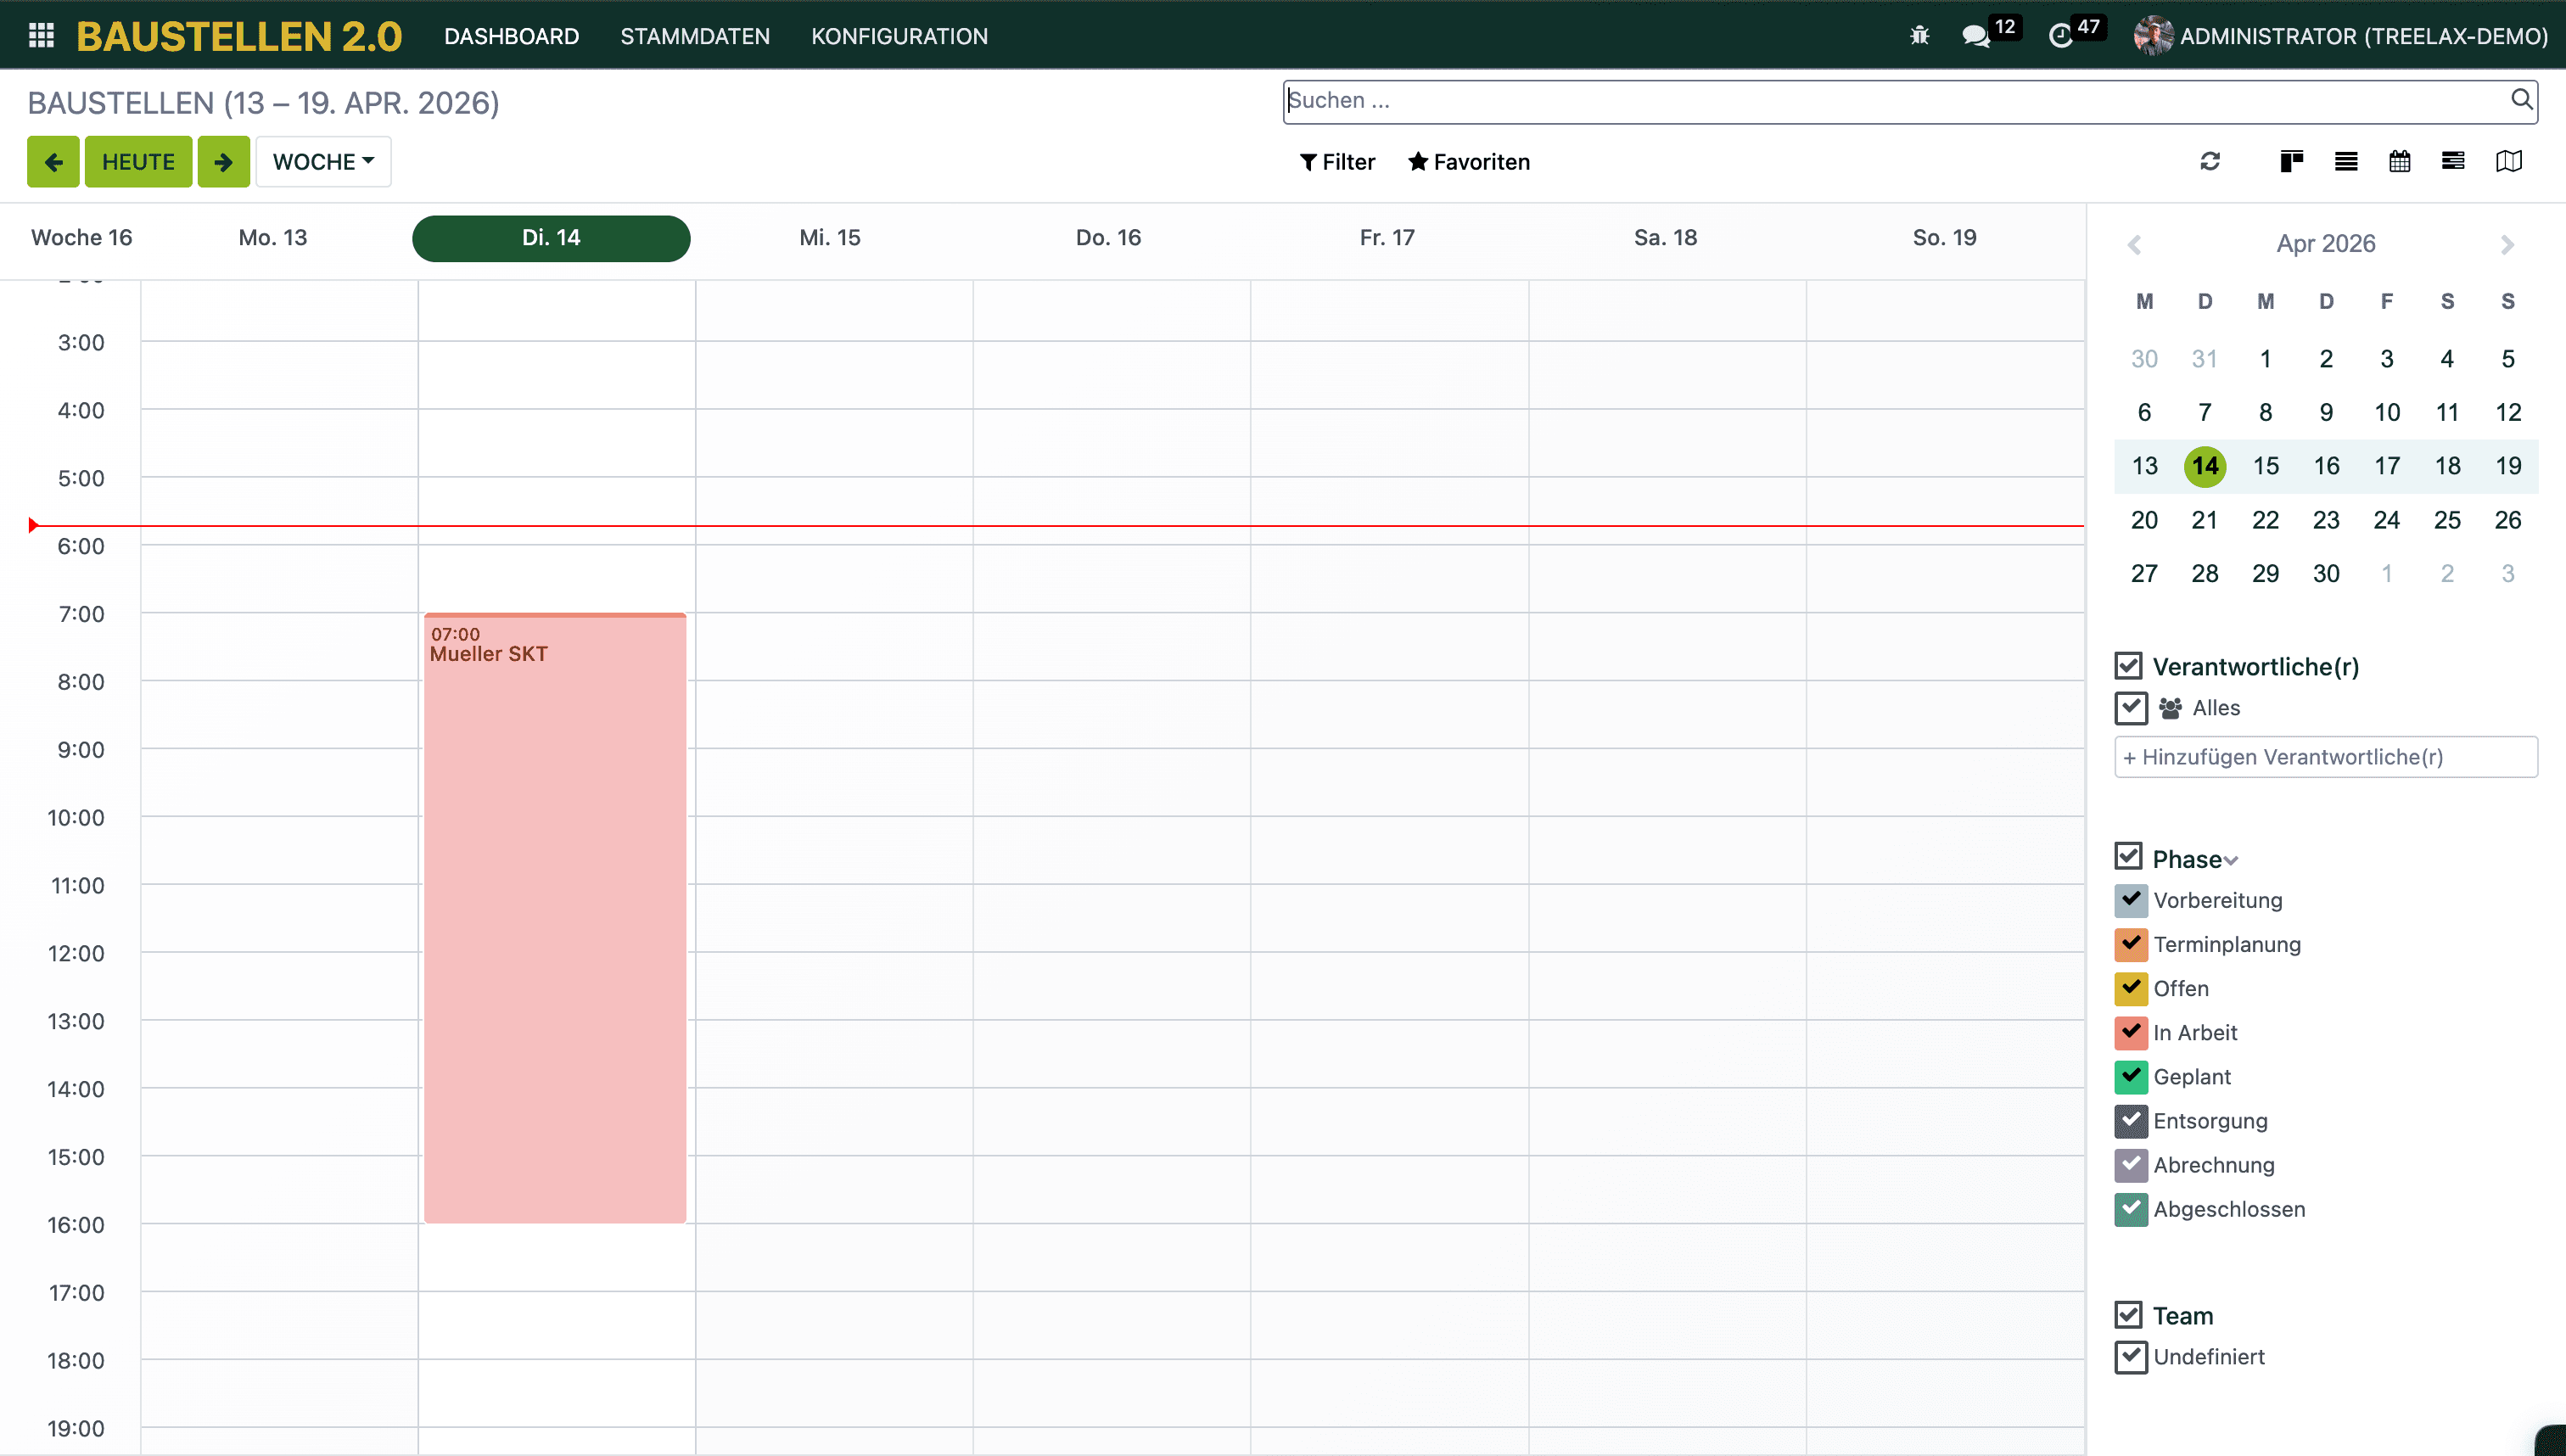Open the Woche view range dropdown

[323, 162]
